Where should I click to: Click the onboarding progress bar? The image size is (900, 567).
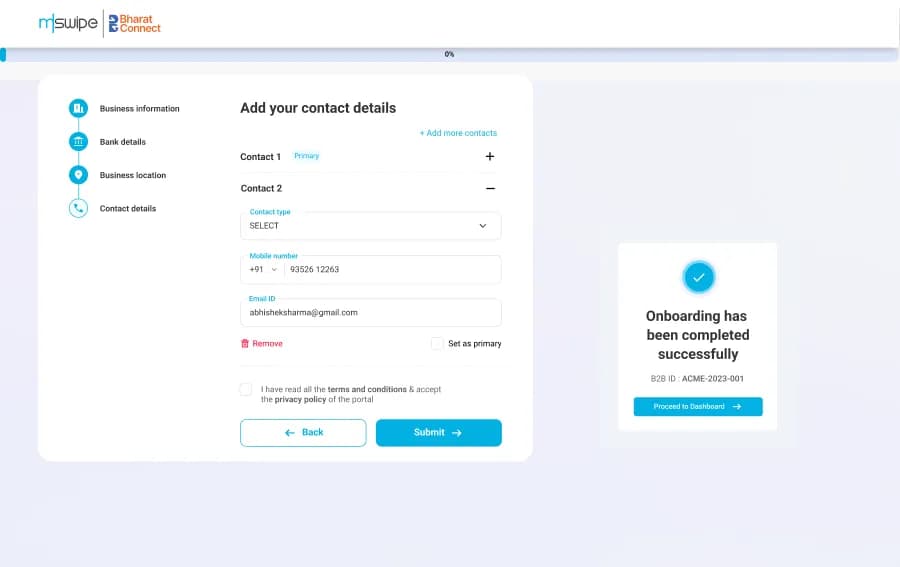[449, 55]
